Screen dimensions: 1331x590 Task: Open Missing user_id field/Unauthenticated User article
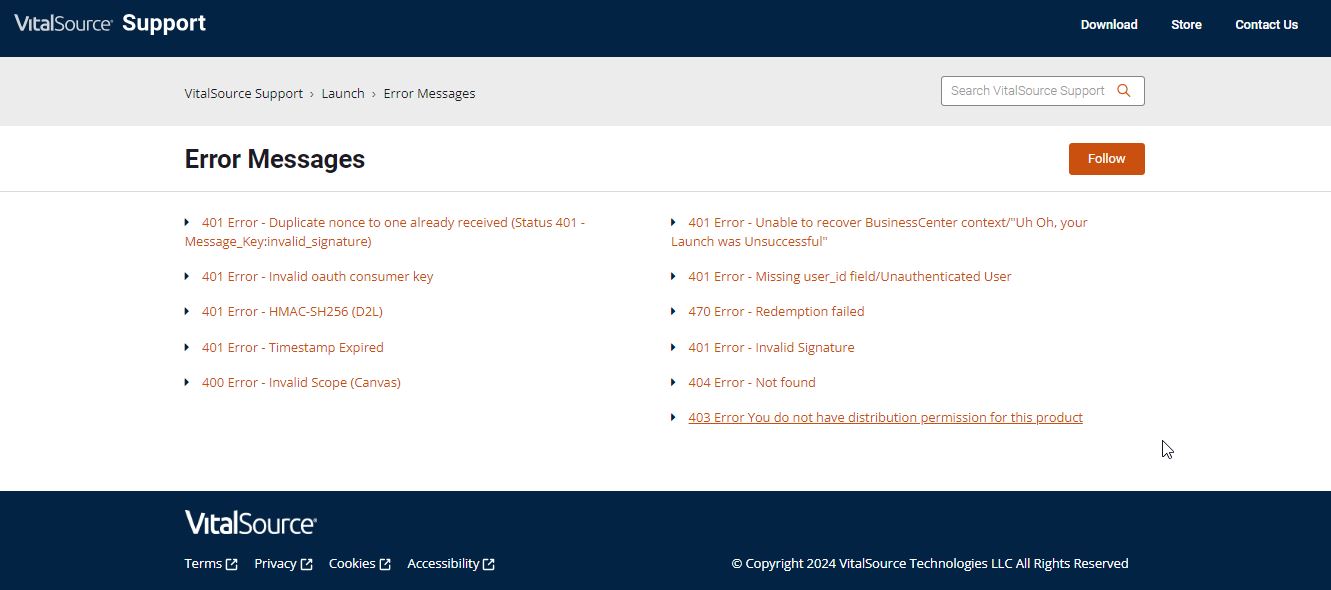click(850, 276)
